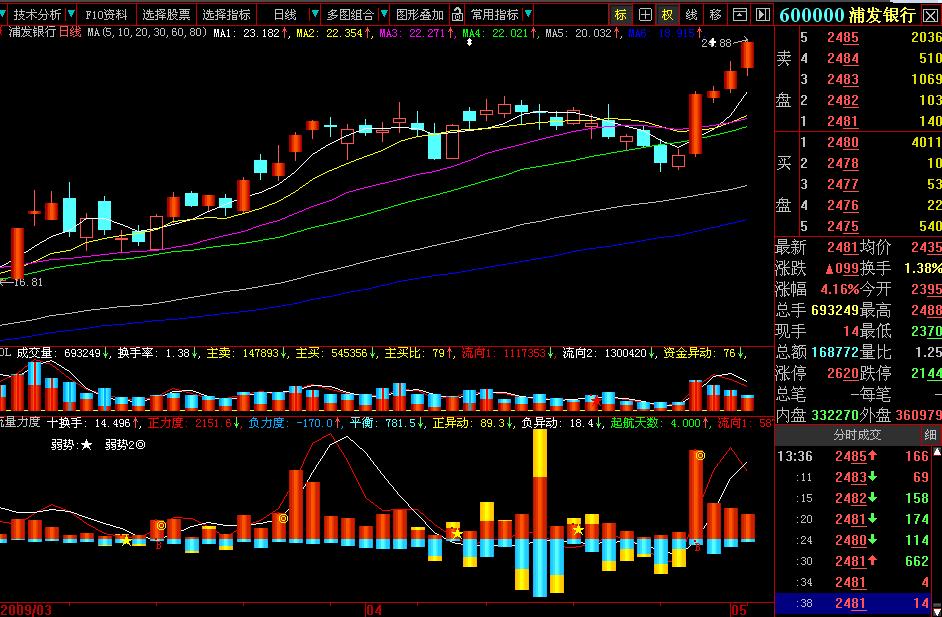Click the 内盘 332270 value
Image resolution: width=942 pixels, height=617 pixels.
click(835, 415)
